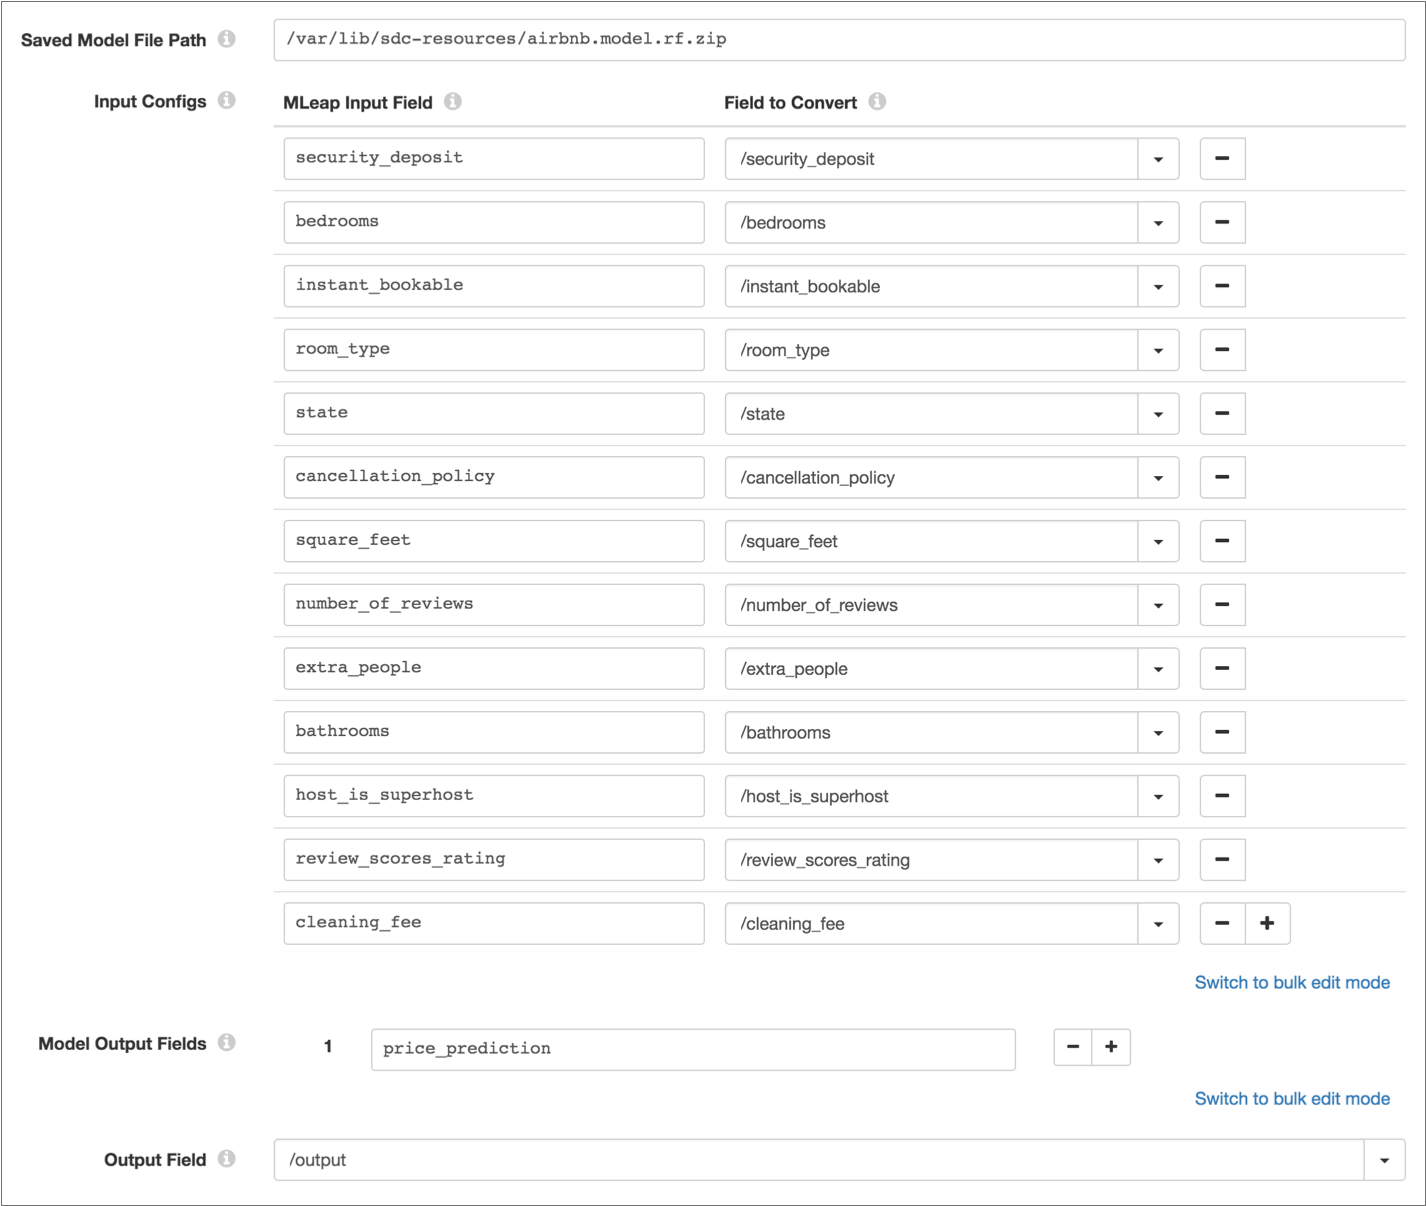
Task: Click info icon beside Input Configs label
Action: (x=227, y=101)
